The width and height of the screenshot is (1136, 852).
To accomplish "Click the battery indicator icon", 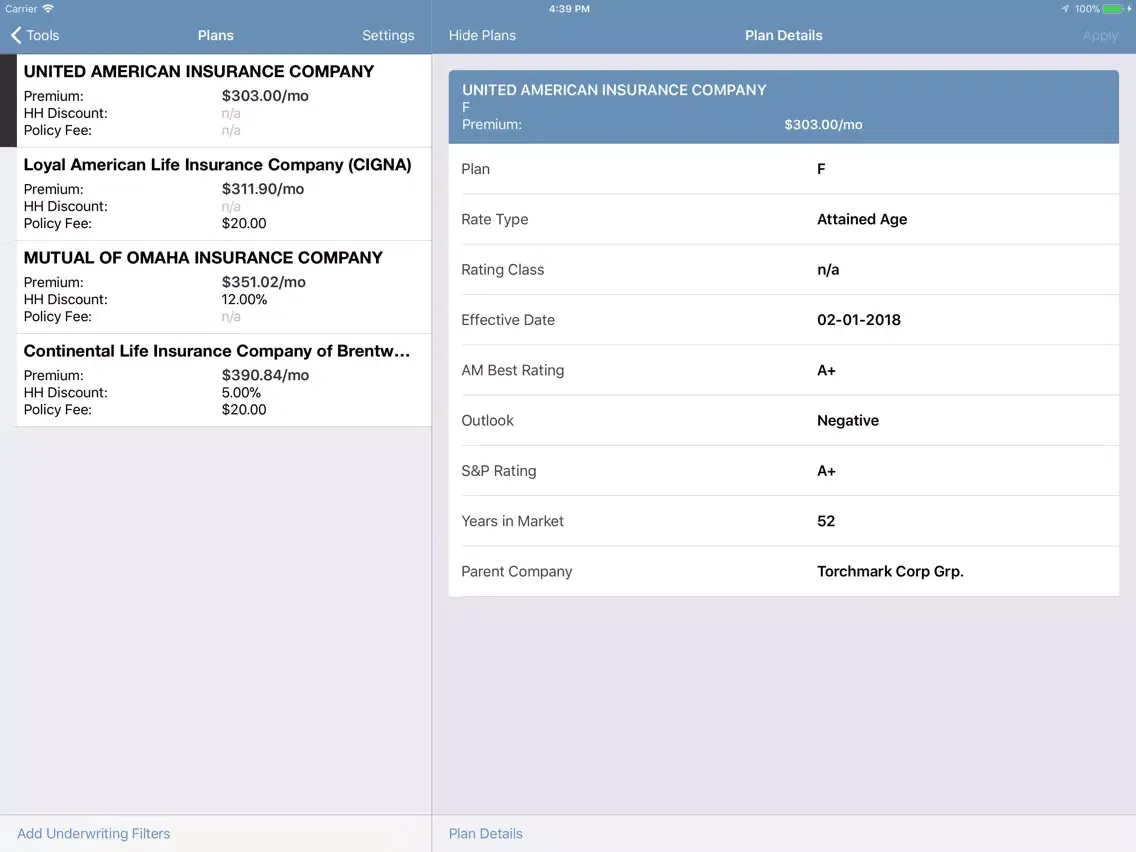I will coord(1113,9).
